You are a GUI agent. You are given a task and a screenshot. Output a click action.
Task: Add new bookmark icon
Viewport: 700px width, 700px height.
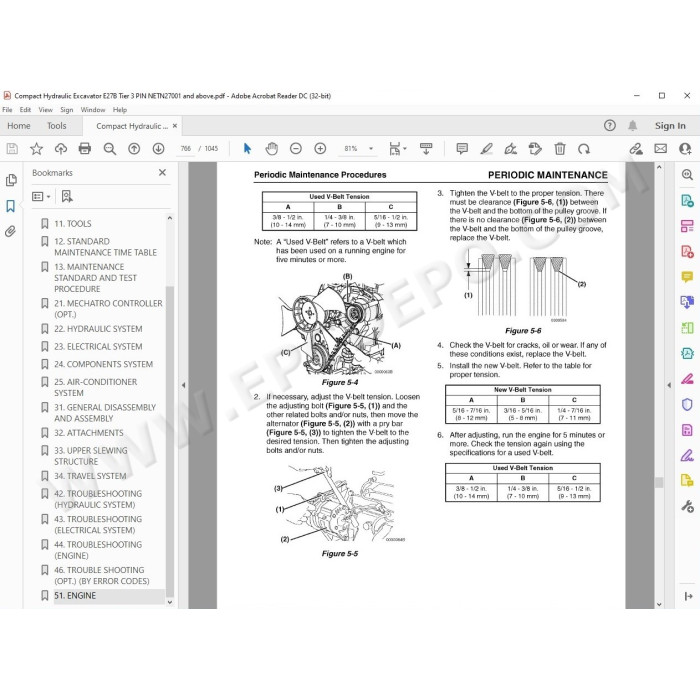click(67, 196)
